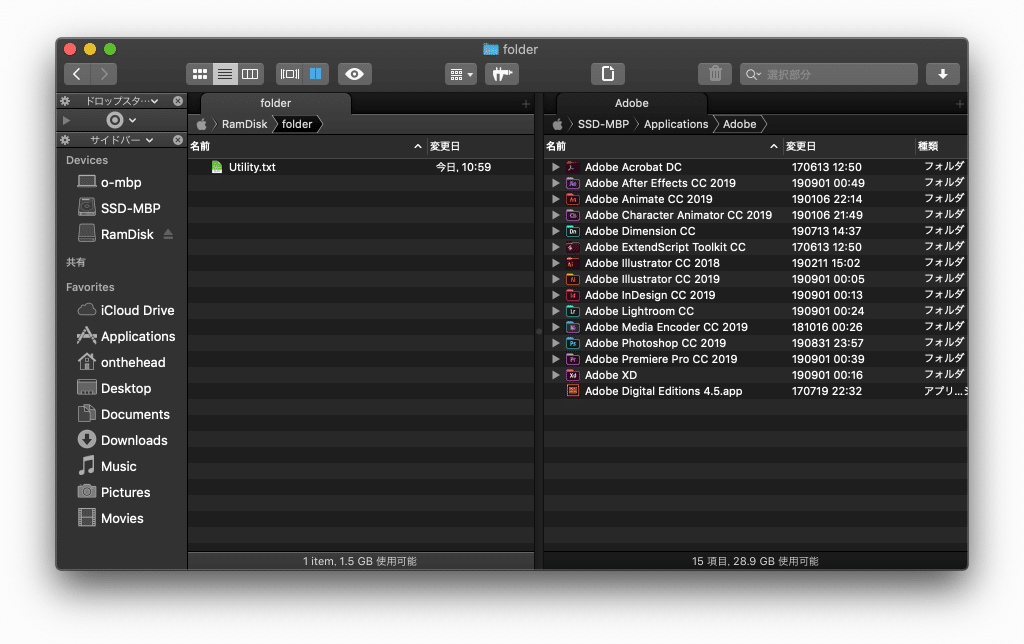
Task: Click the download arrow toolbar button
Action: pyautogui.click(x=942, y=74)
